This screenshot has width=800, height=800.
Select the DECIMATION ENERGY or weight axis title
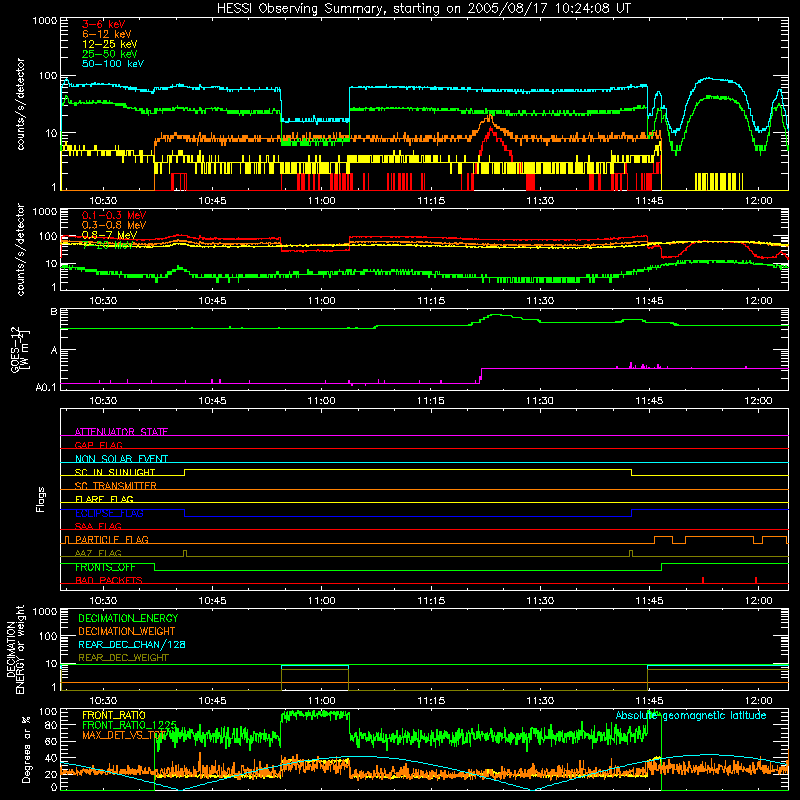point(15,649)
